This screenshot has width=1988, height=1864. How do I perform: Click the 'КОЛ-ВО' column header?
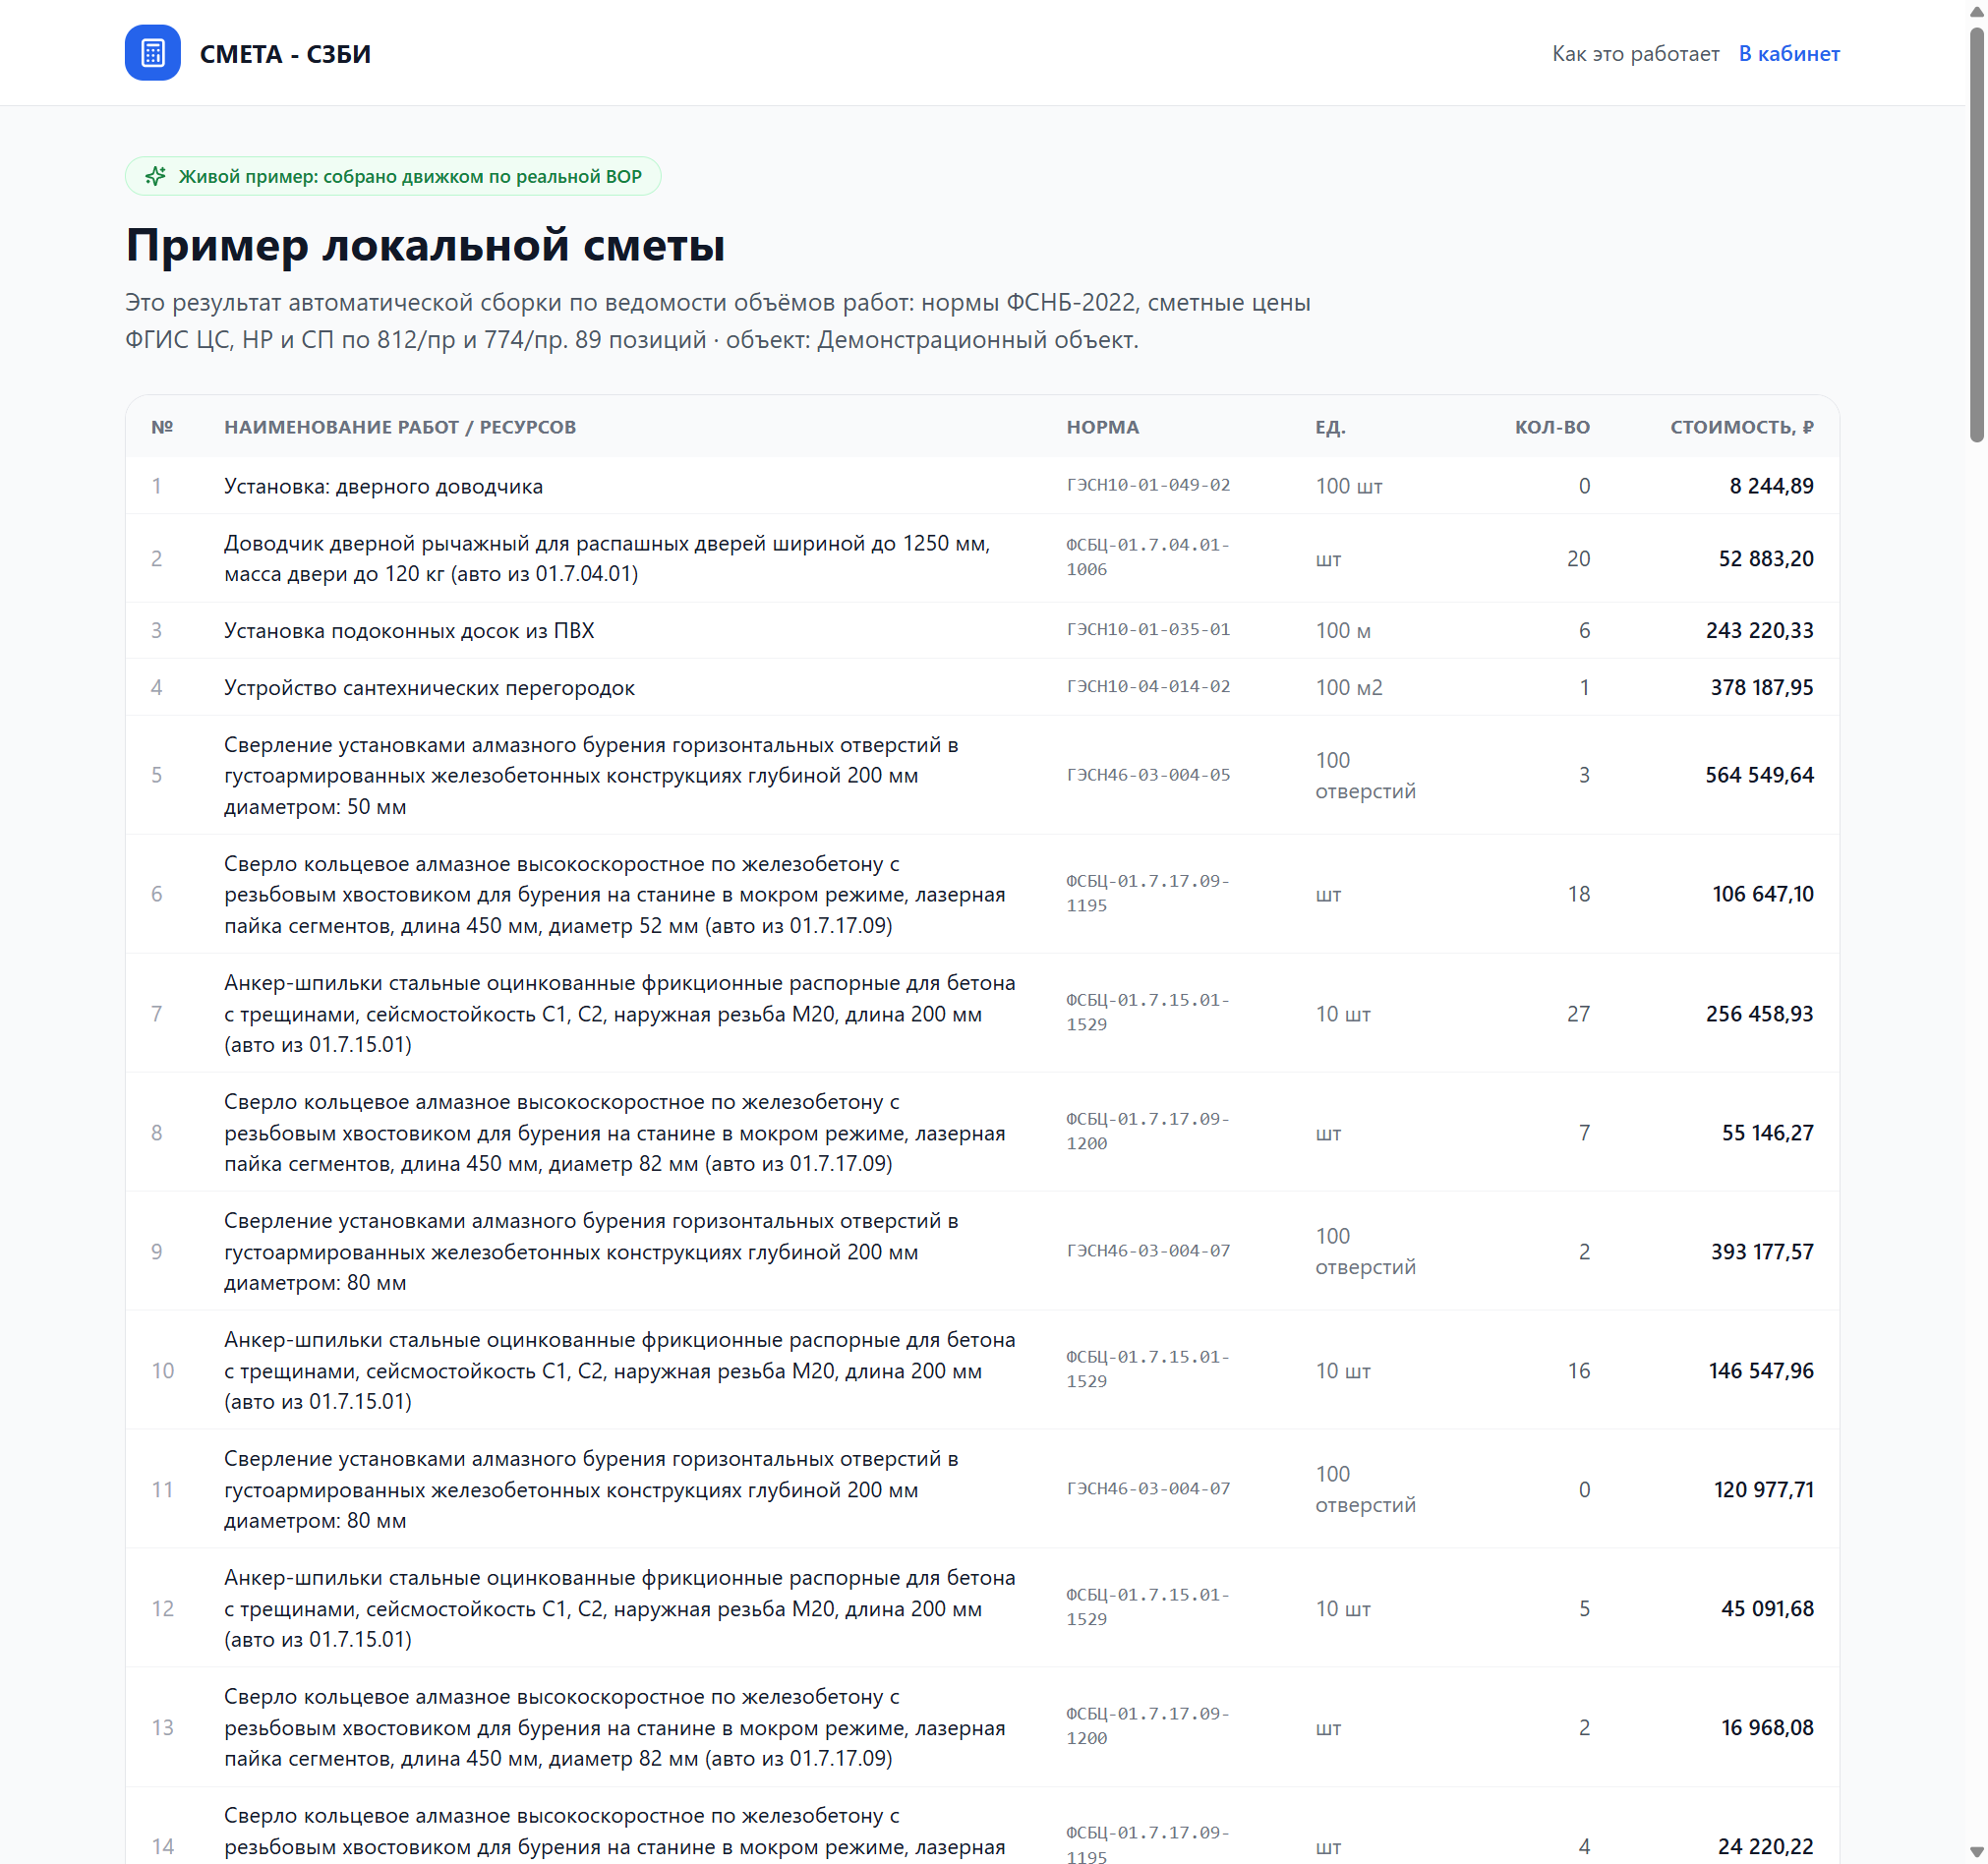[x=1552, y=427]
